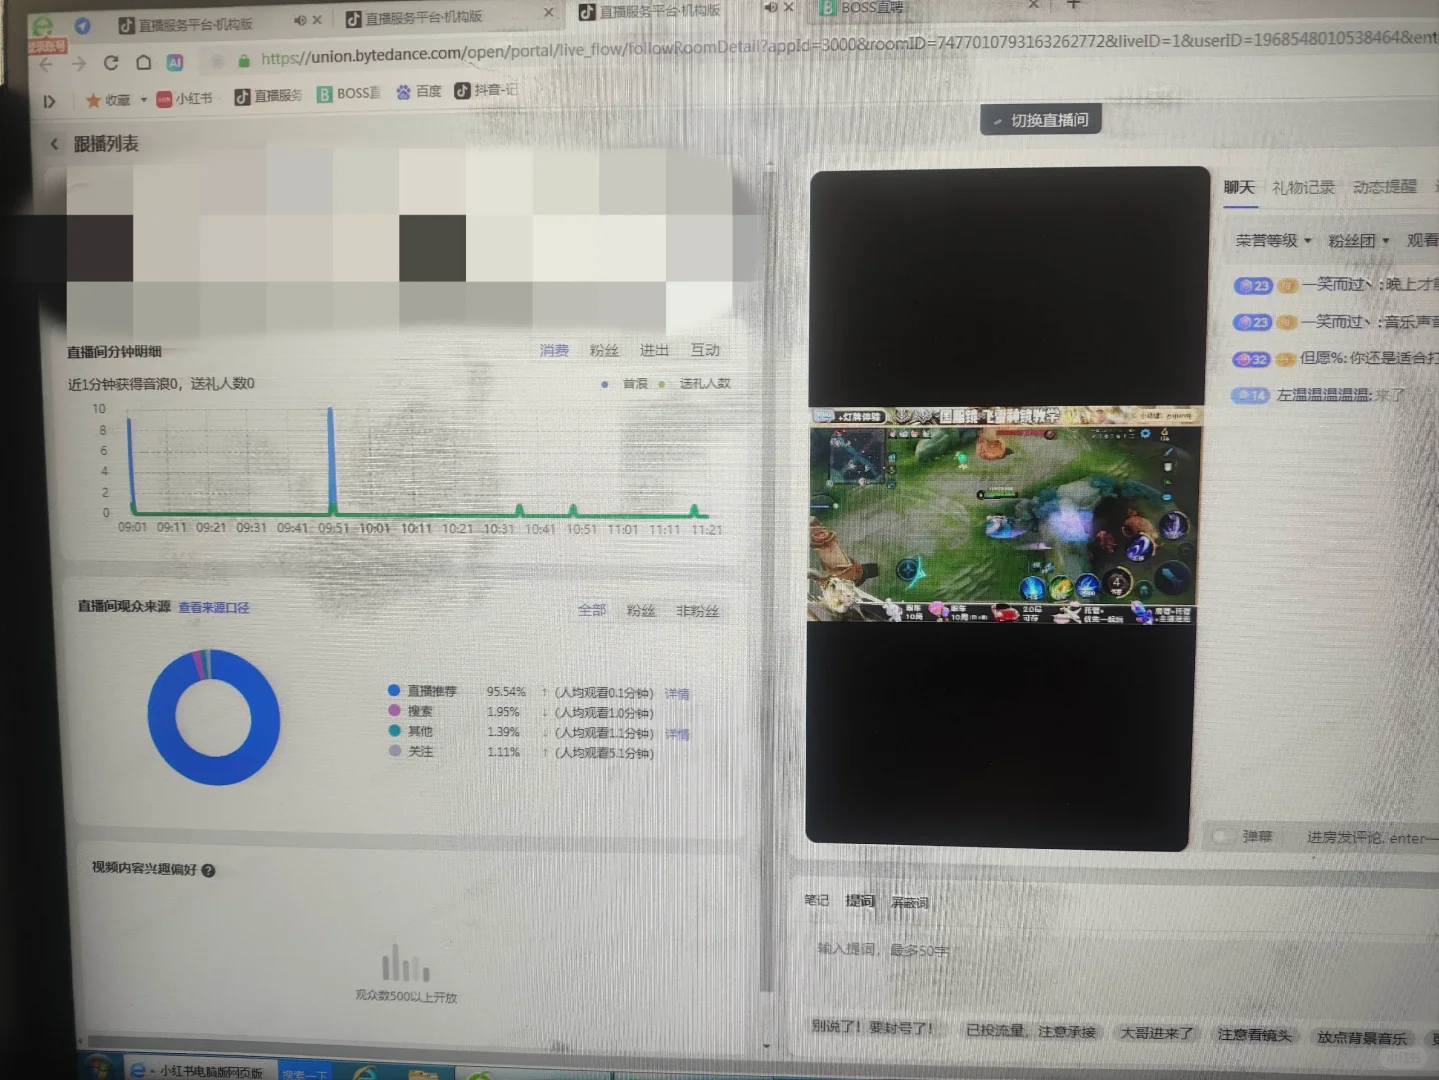Open the 直播服务 bookmark
Image resolution: width=1439 pixels, height=1080 pixels.
268,96
